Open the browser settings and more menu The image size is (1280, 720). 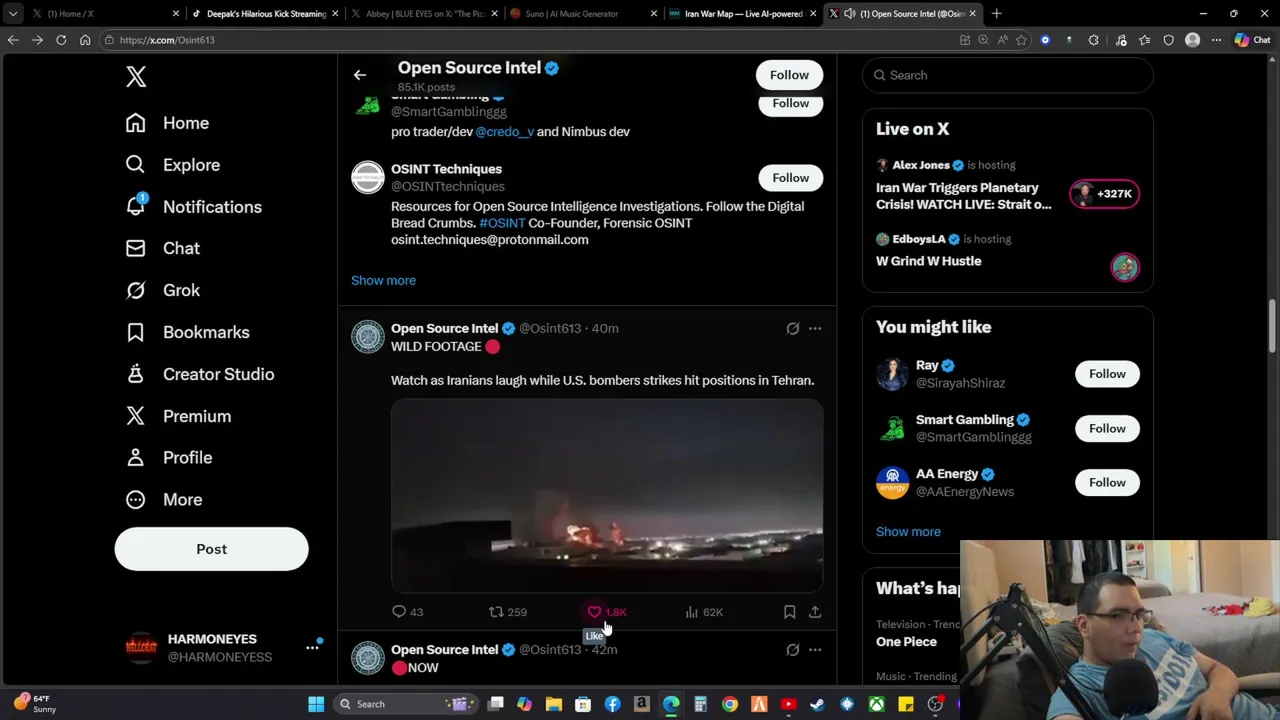point(1216,40)
